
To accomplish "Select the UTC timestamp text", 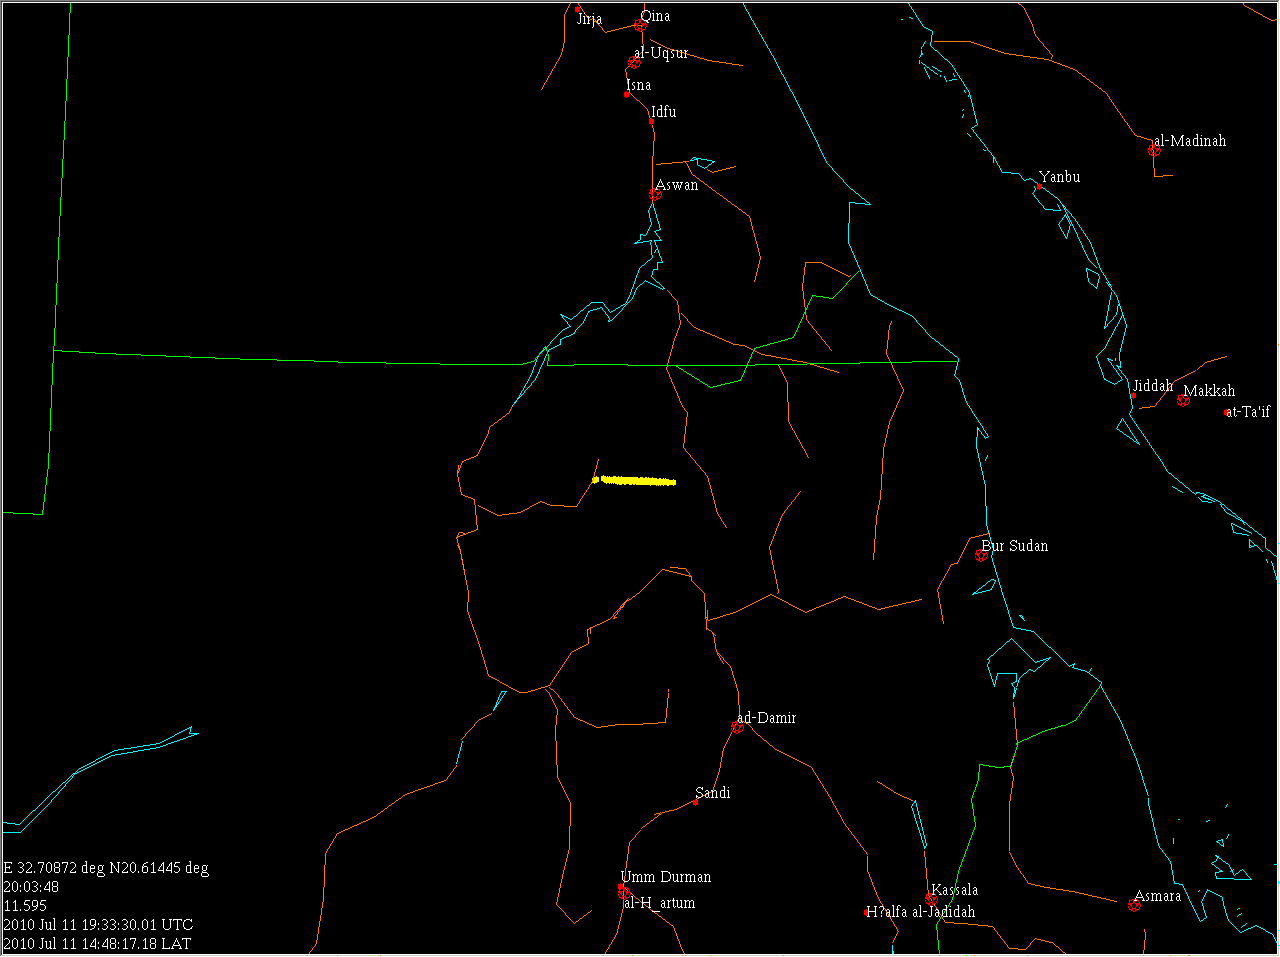I will pyautogui.click(x=98, y=925).
